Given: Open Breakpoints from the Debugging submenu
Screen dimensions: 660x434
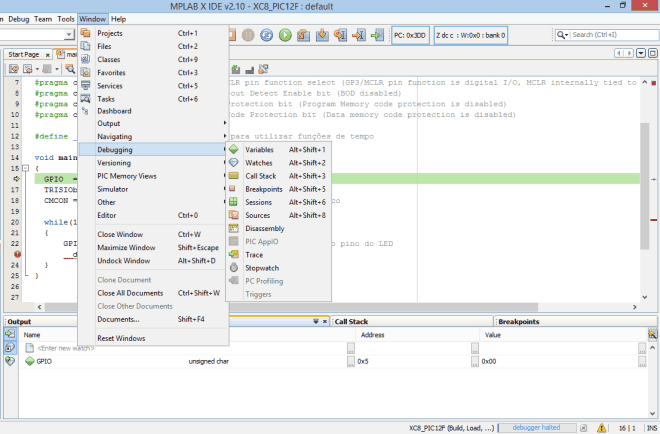Looking at the screenshot, I should pyautogui.click(x=279, y=189).
